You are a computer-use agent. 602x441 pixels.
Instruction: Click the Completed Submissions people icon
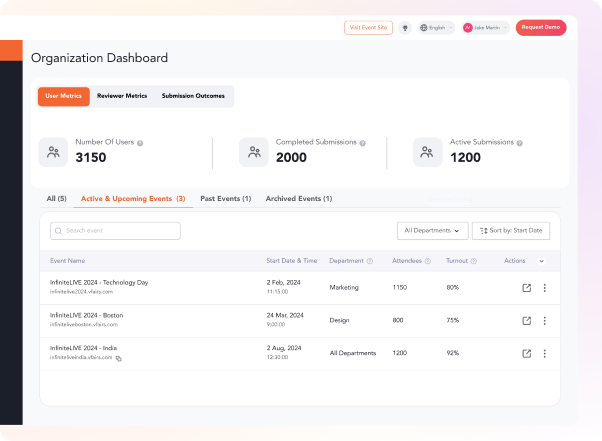tap(254, 152)
